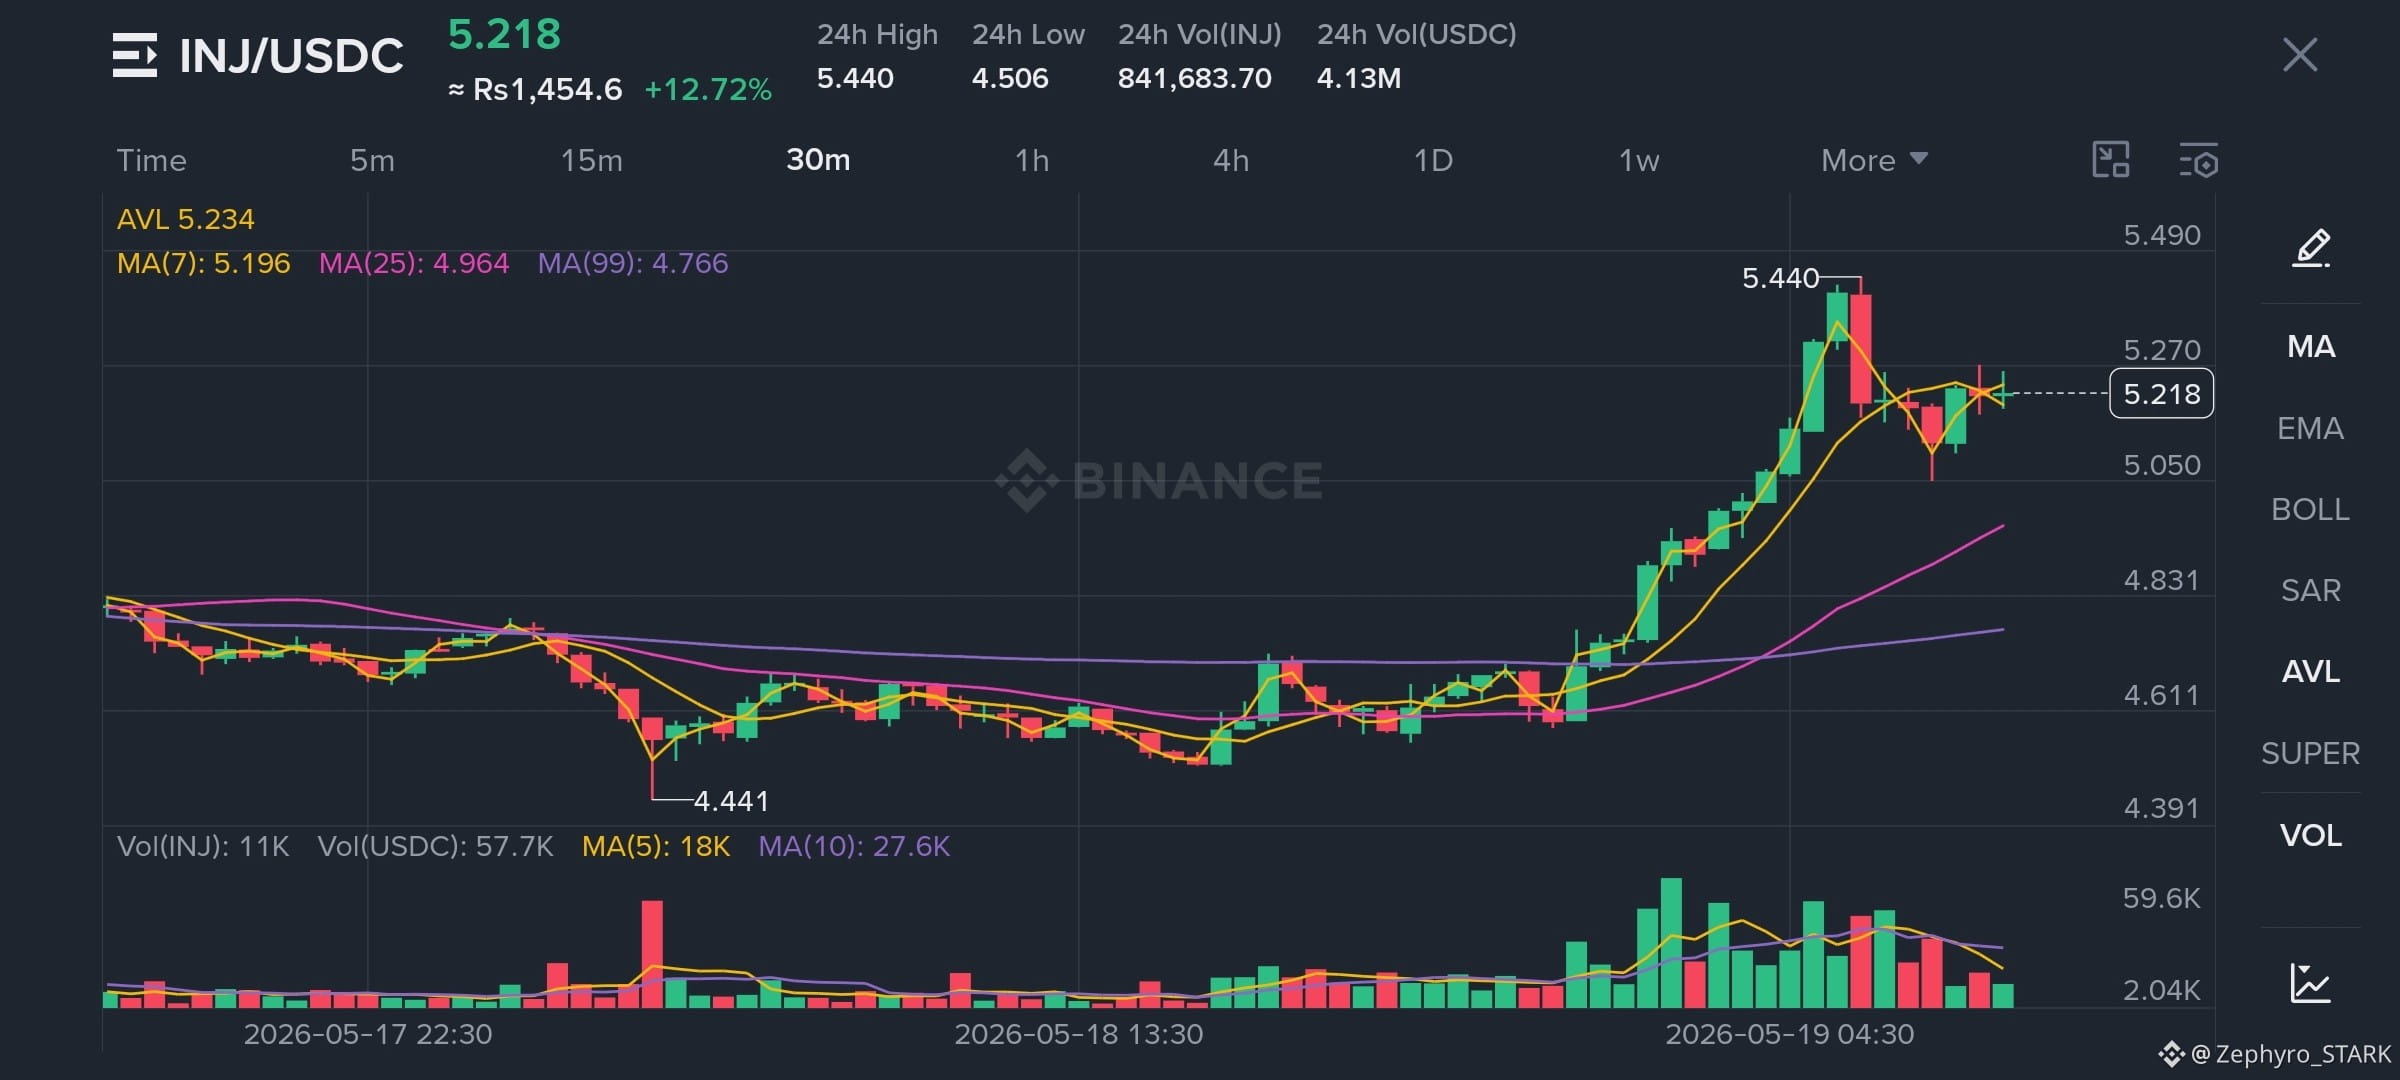This screenshot has height=1080, width=2400.
Task: Enable the SAR indicator
Action: click(x=2310, y=591)
